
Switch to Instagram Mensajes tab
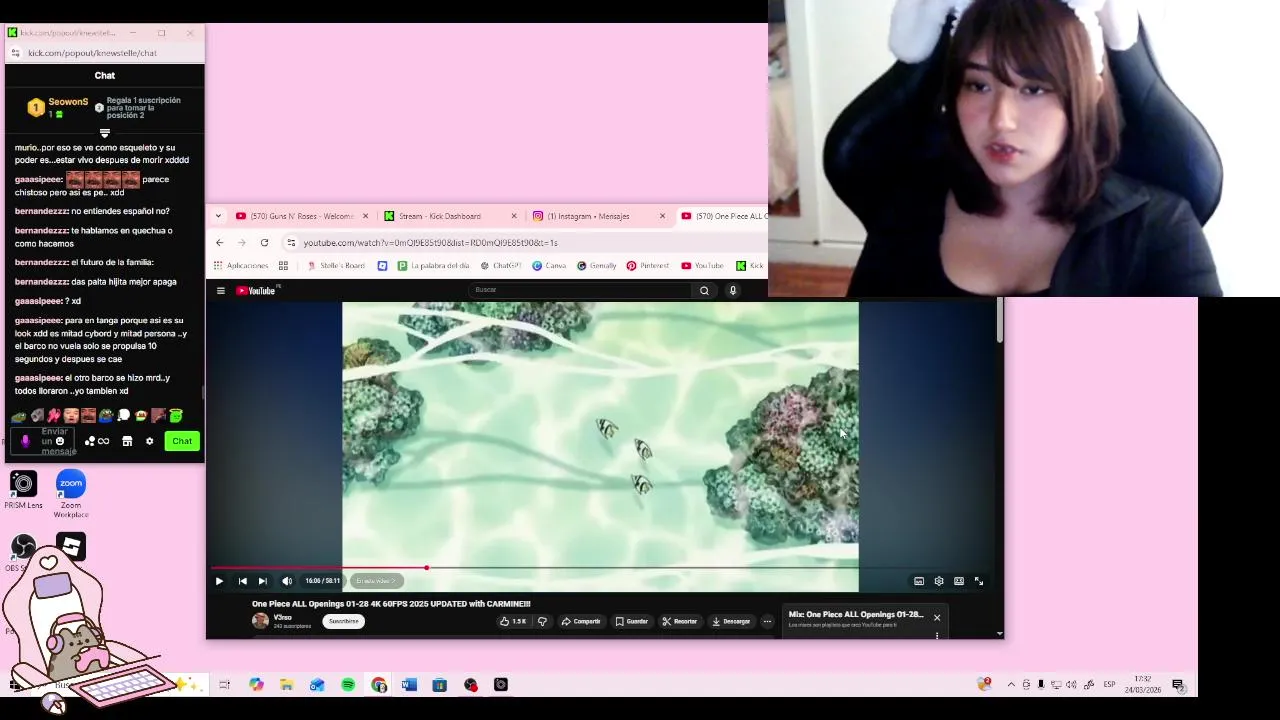[600, 216]
